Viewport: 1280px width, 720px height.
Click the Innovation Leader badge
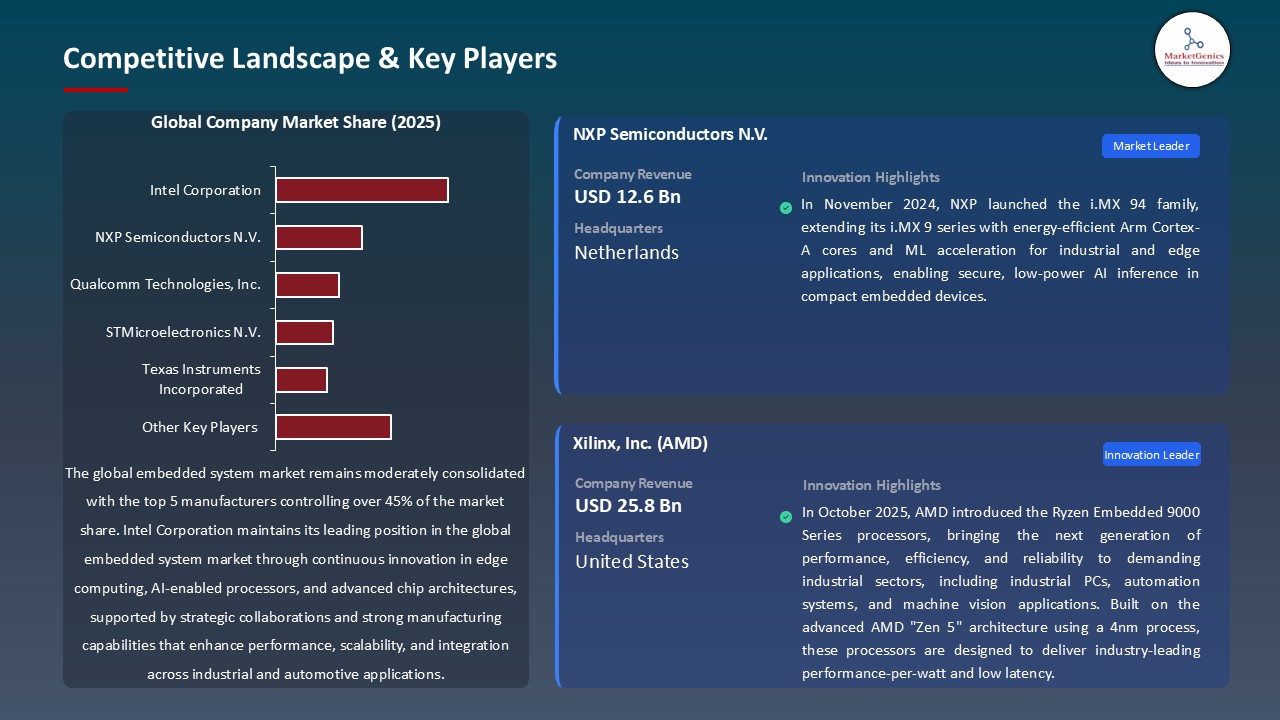(1151, 455)
